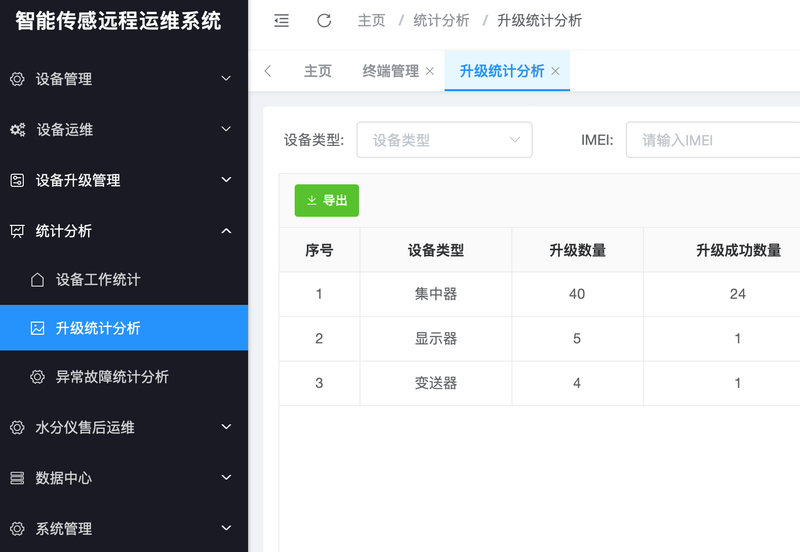This screenshot has width=800, height=552.
Task: Click the gears icon beside 设备运维
Action: [17, 130]
